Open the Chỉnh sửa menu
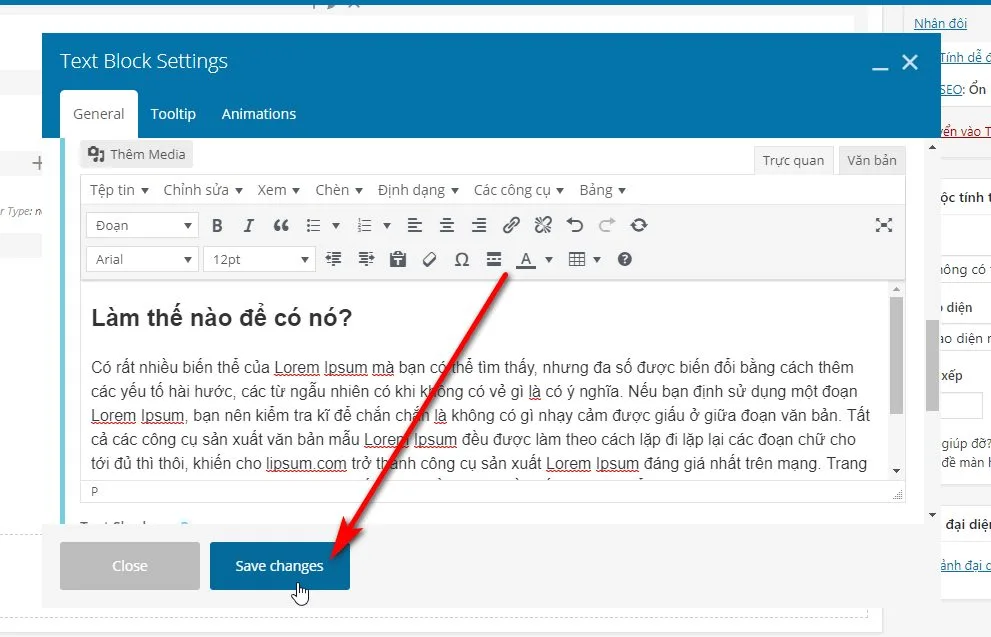 (x=203, y=190)
